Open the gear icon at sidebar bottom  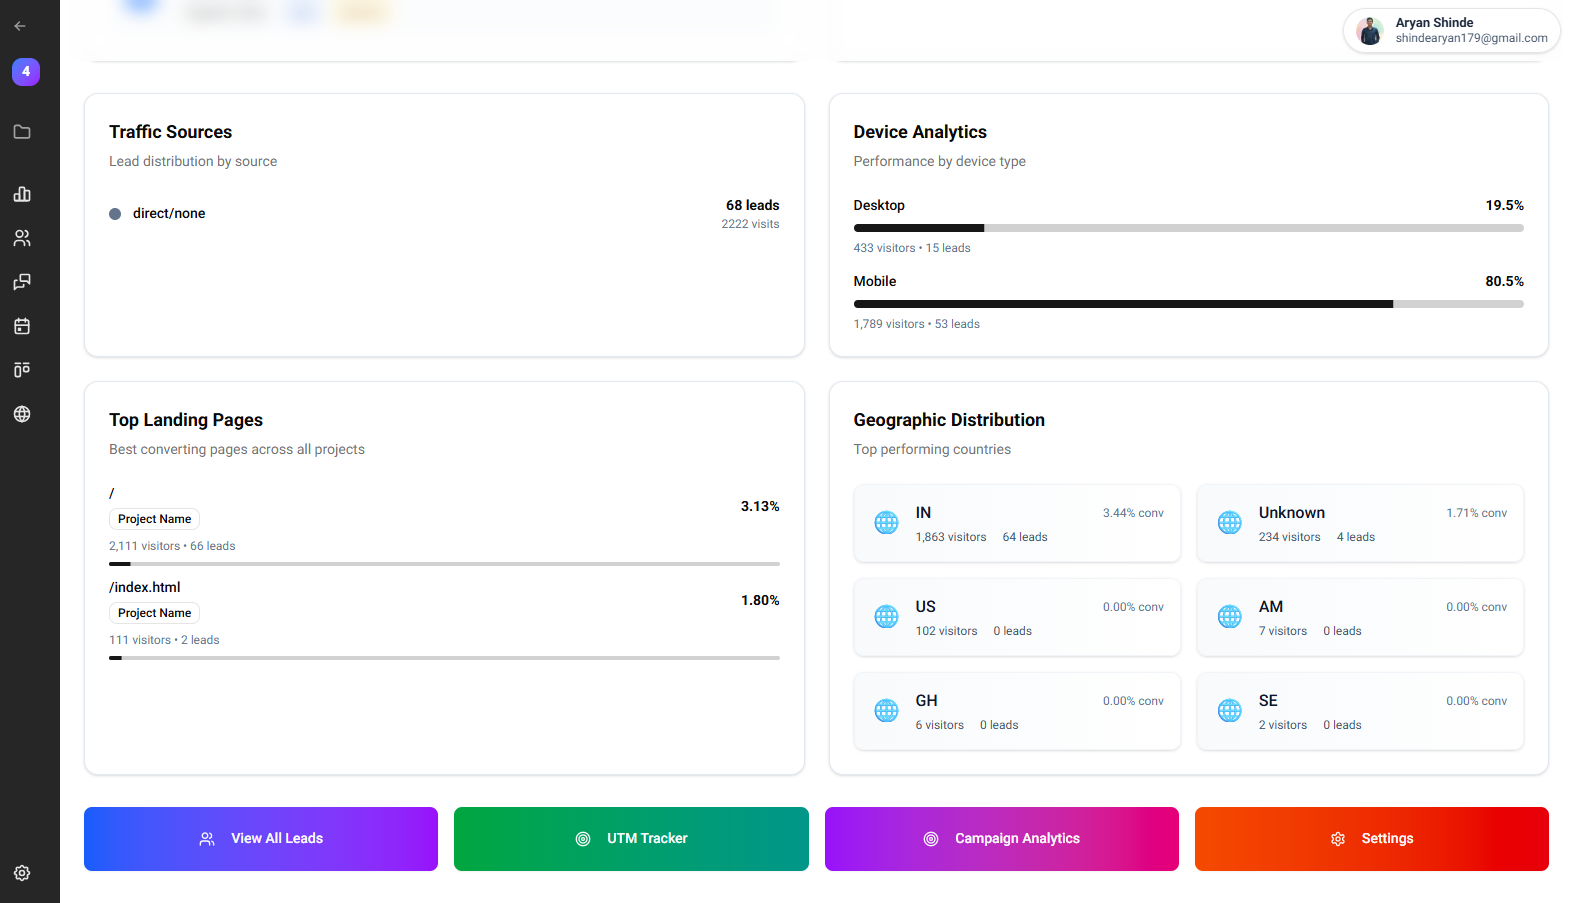[x=22, y=873]
